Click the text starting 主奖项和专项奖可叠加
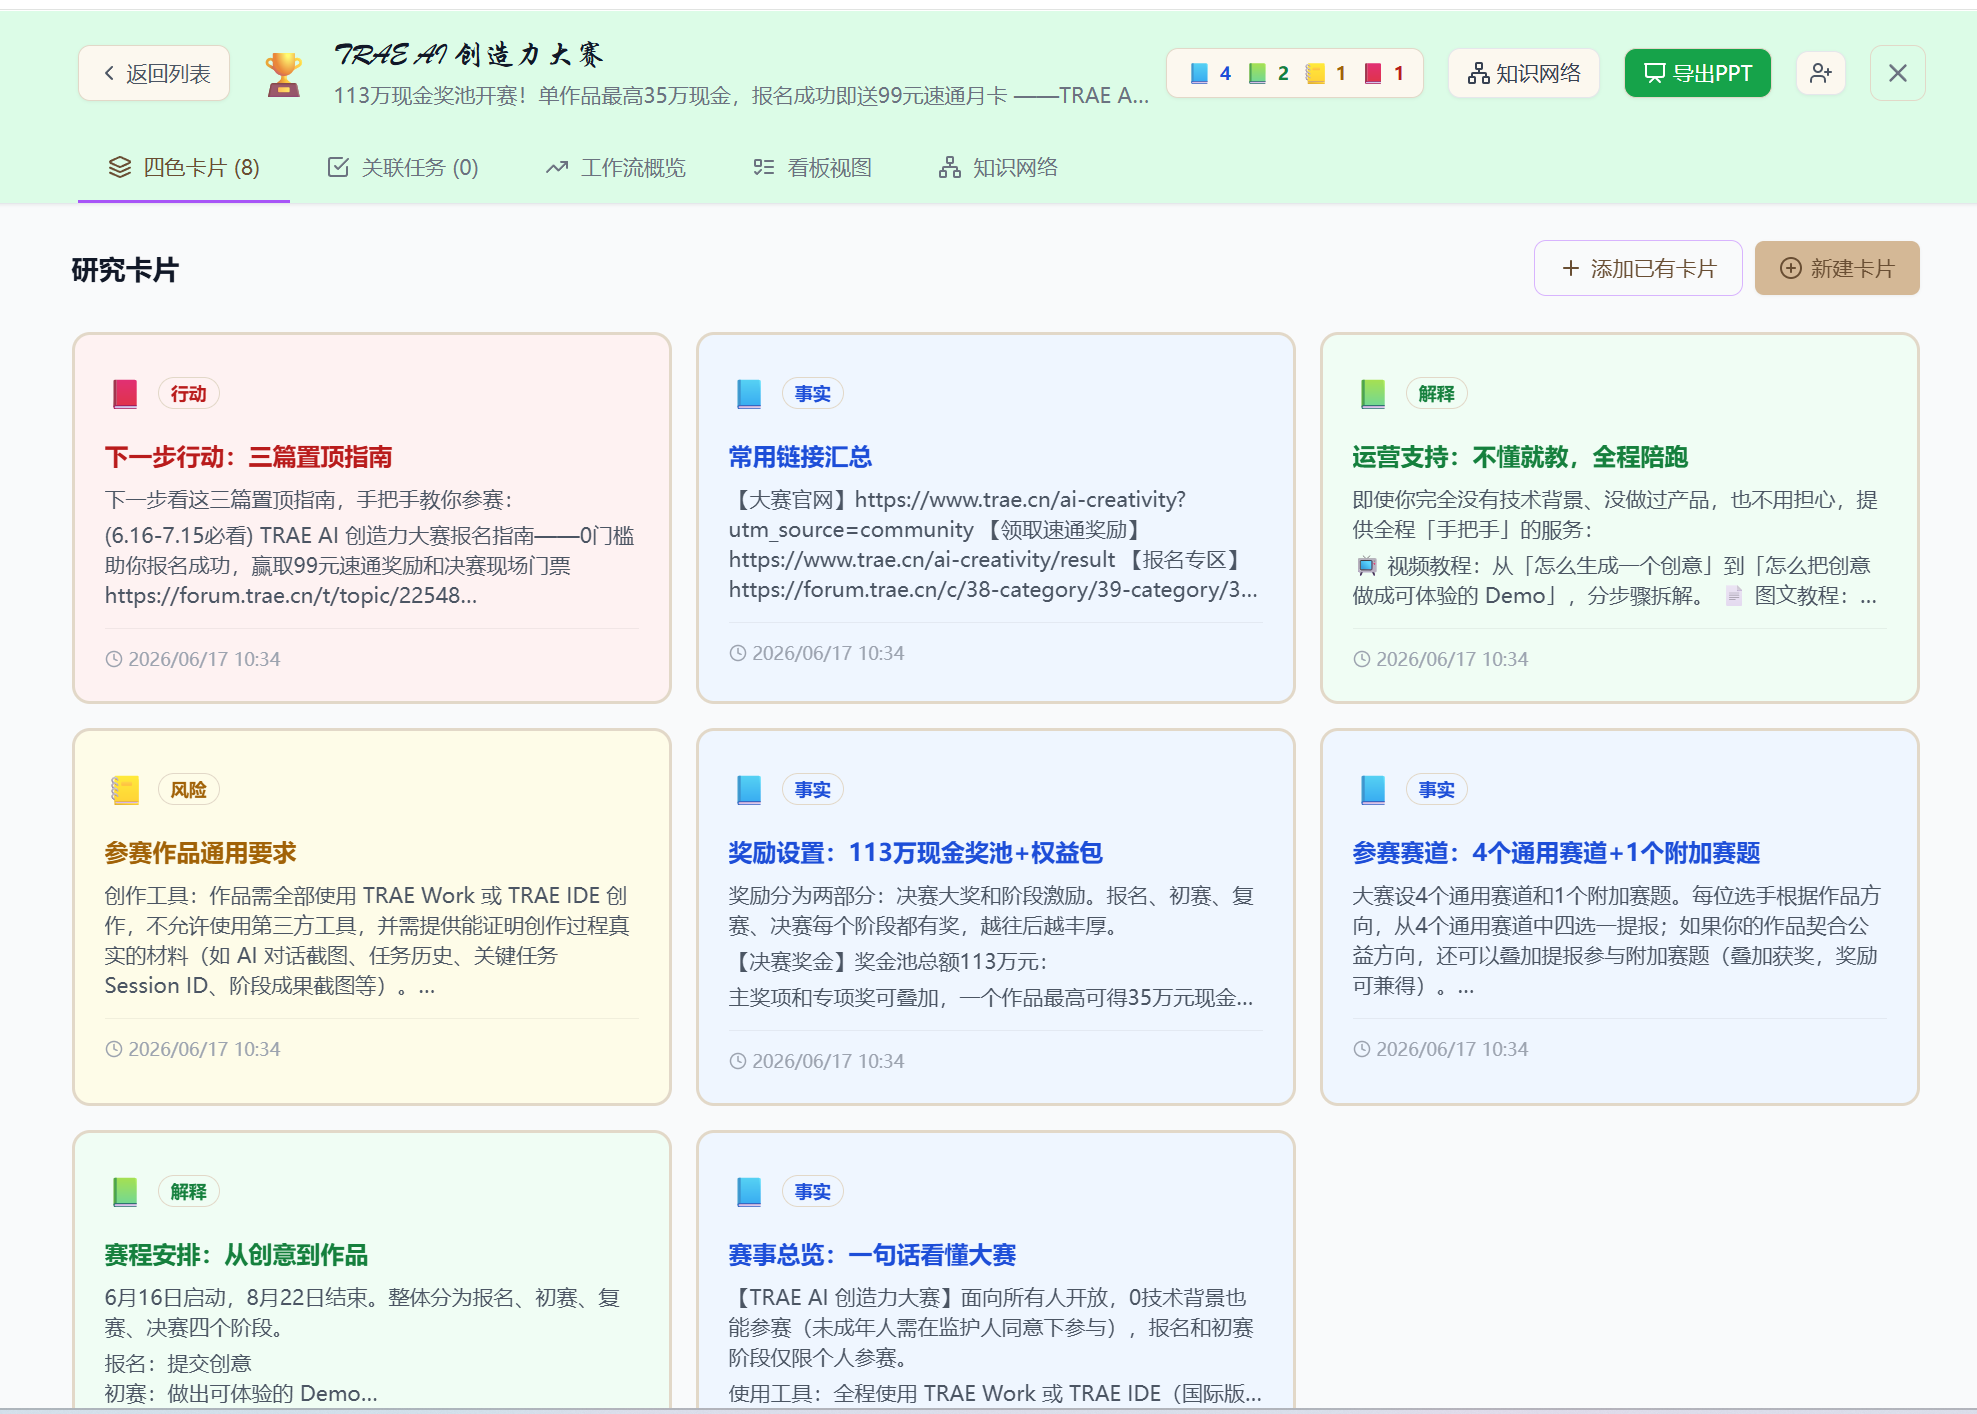The image size is (1977, 1414). point(990,998)
